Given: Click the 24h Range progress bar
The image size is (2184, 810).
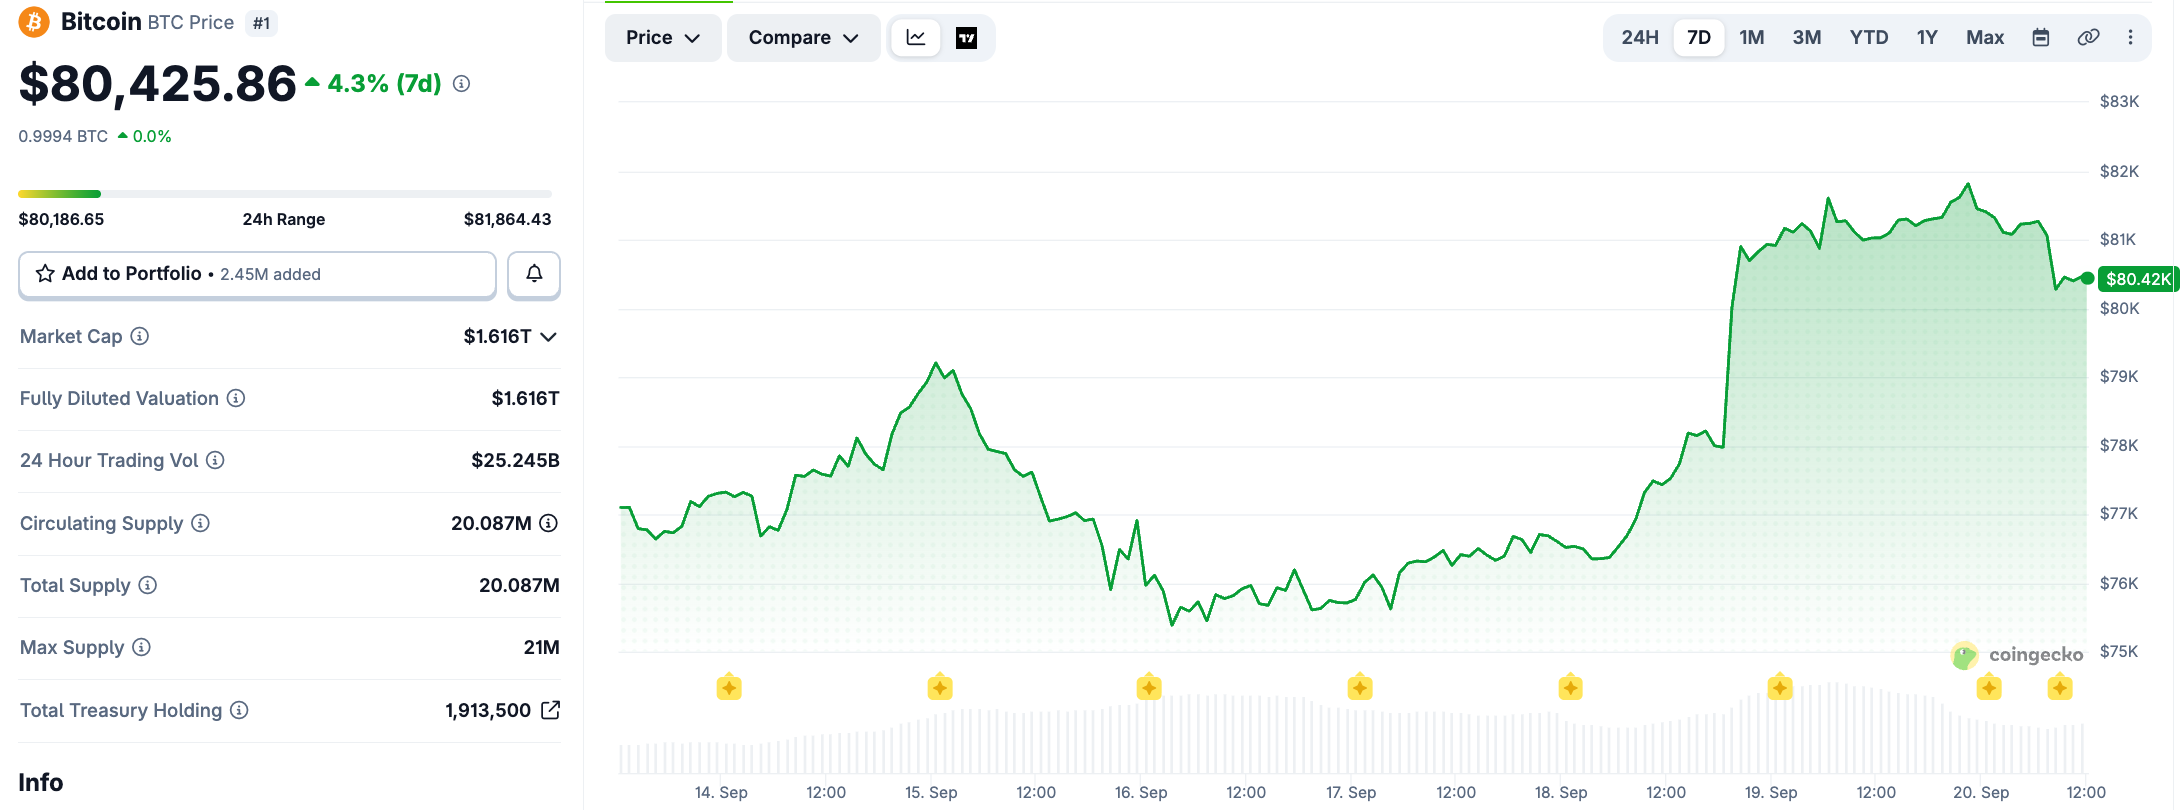Looking at the screenshot, I should pos(285,193).
